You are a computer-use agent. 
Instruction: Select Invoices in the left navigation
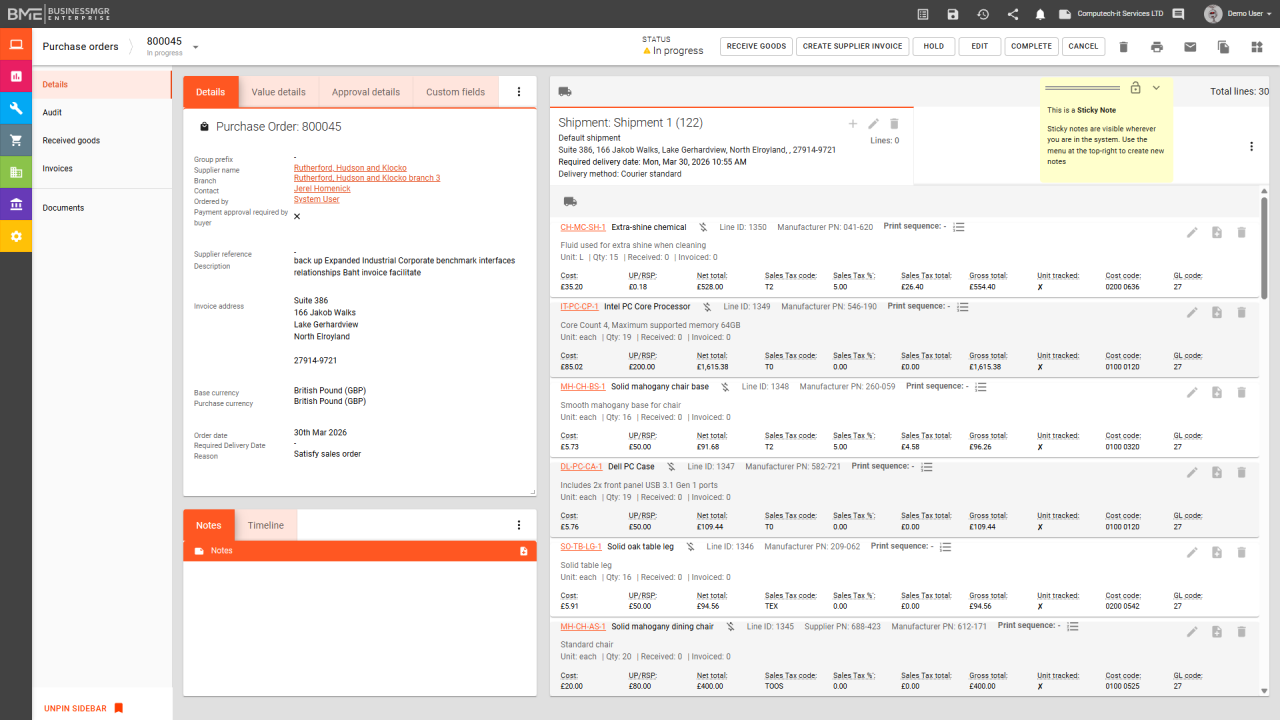(x=57, y=169)
